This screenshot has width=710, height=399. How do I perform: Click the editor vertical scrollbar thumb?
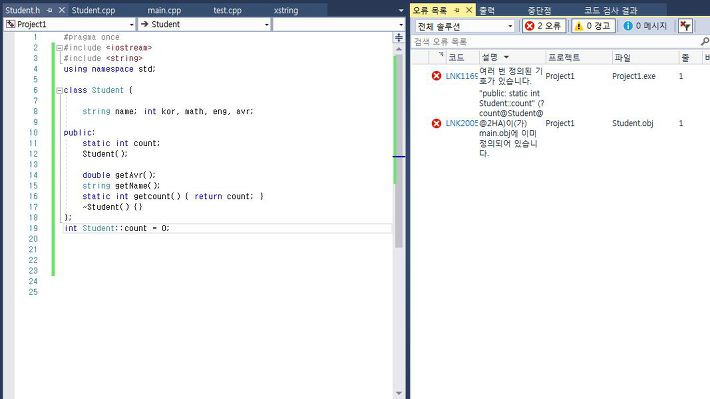click(399, 152)
